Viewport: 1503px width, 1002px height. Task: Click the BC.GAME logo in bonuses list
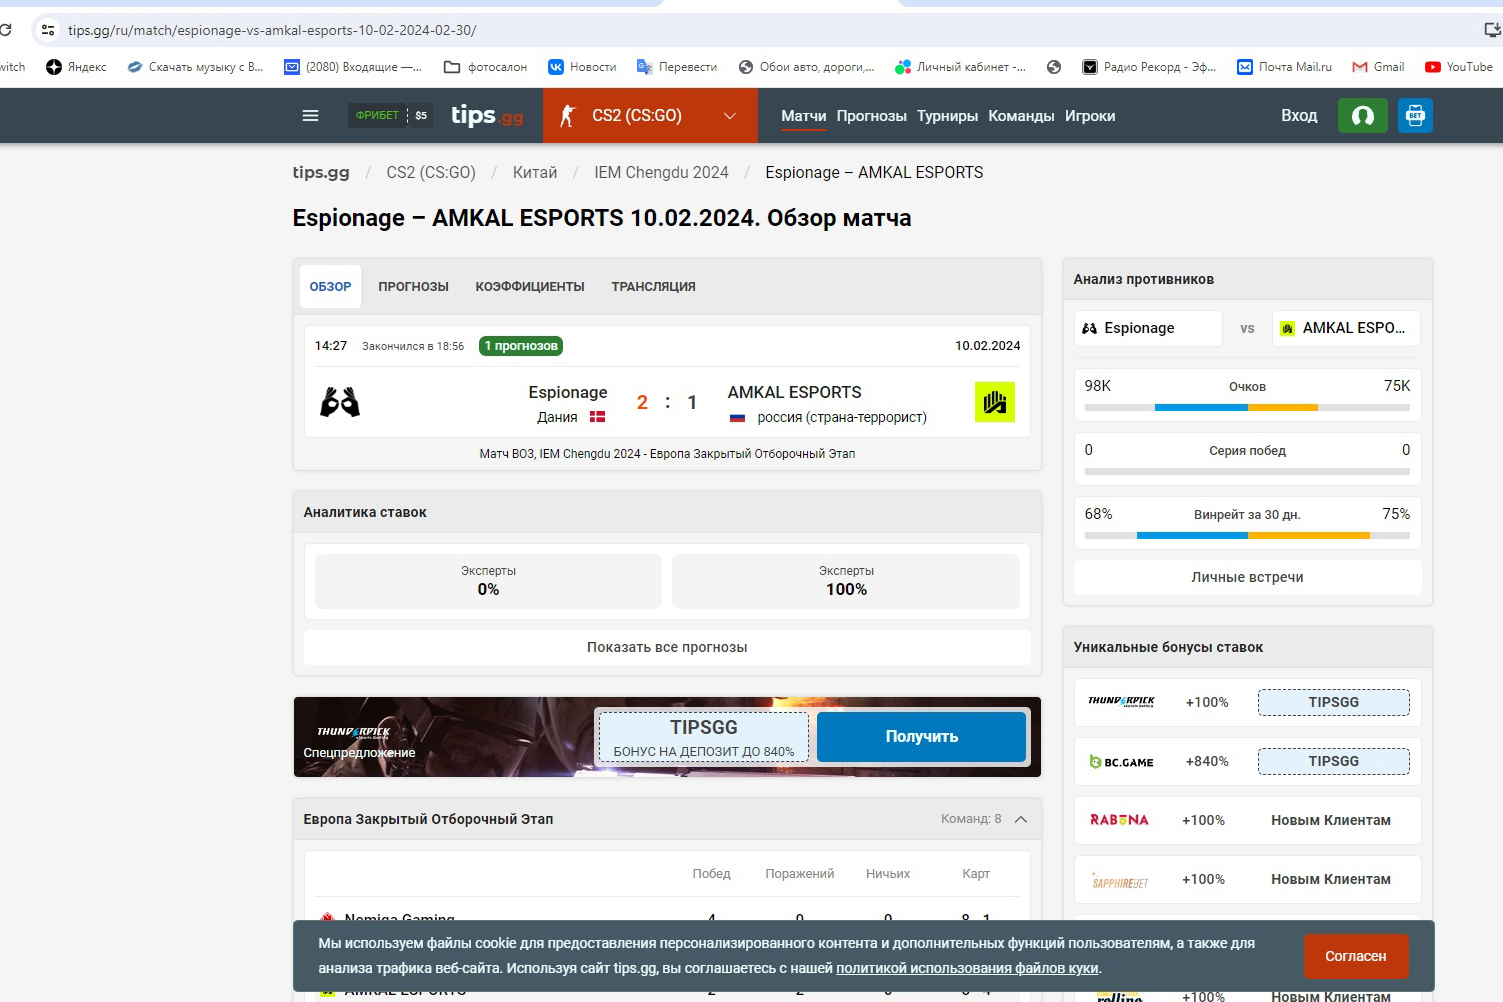coord(1121,762)
